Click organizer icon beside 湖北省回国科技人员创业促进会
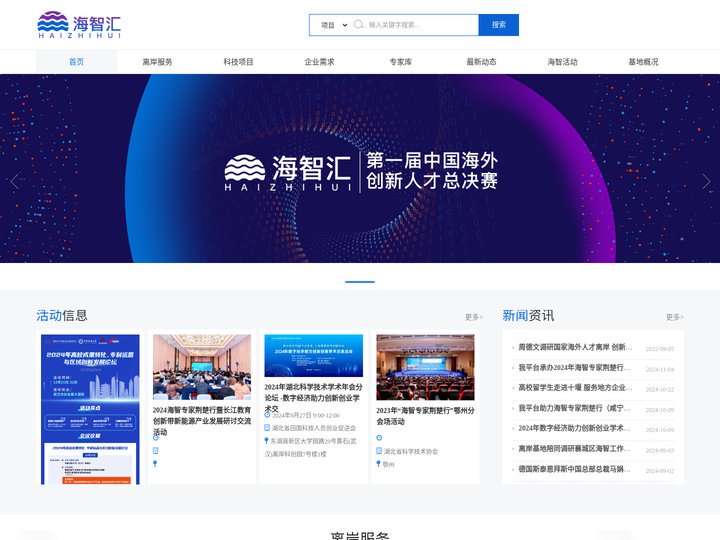 267,428
